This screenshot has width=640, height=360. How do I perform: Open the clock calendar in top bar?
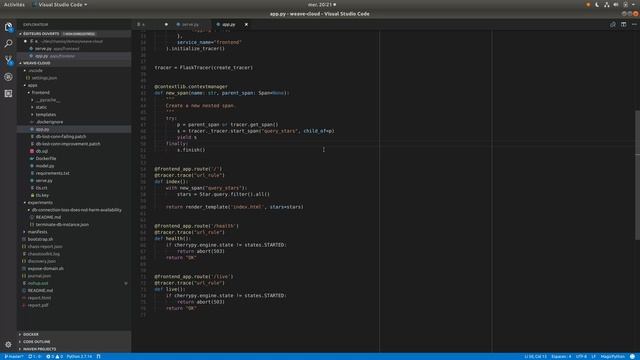[322, 4]
